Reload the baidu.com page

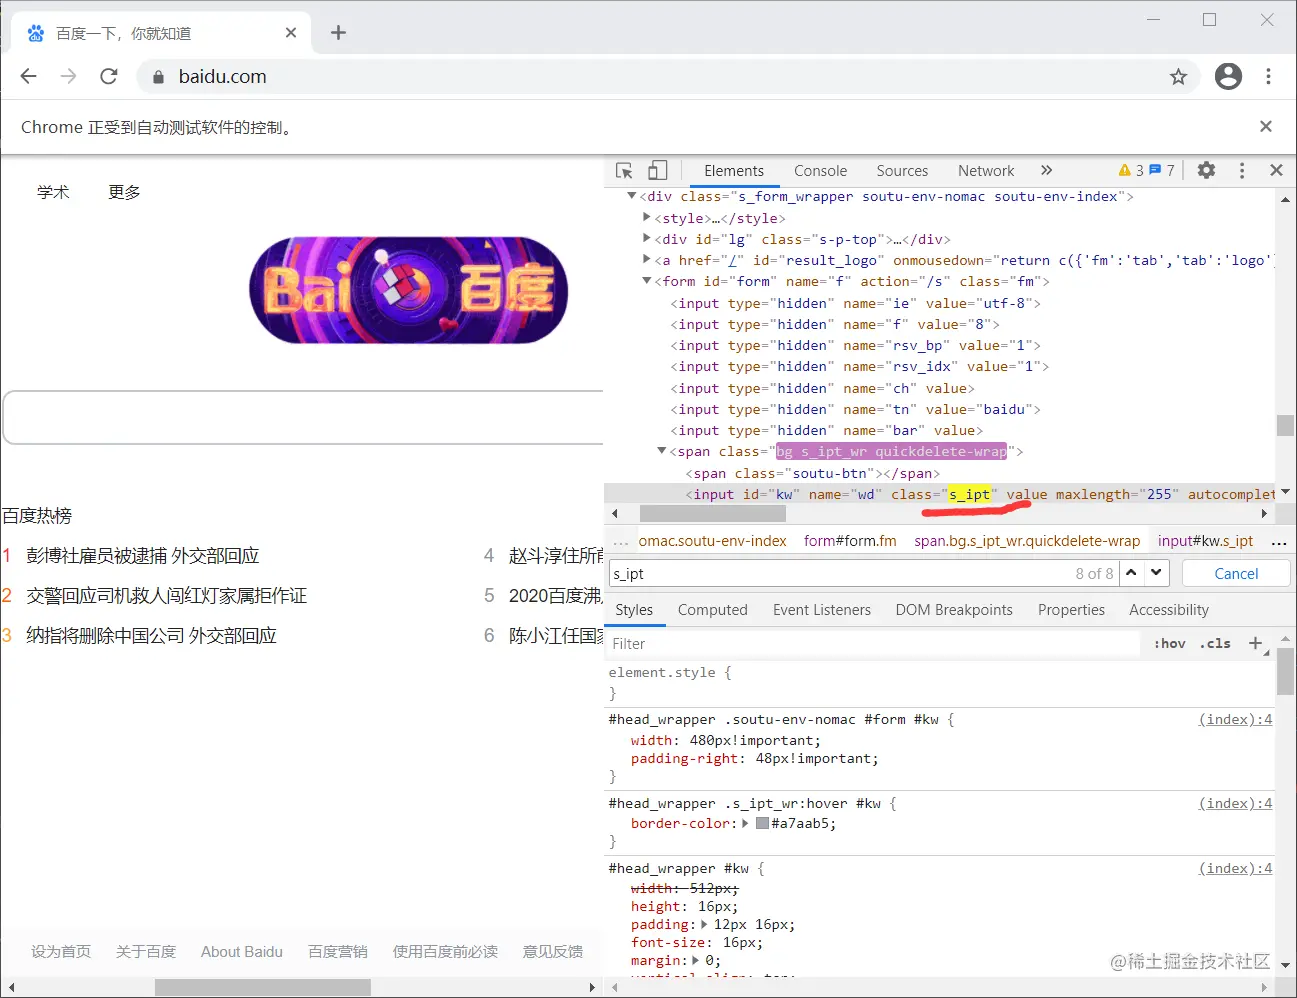pos(109,76)
